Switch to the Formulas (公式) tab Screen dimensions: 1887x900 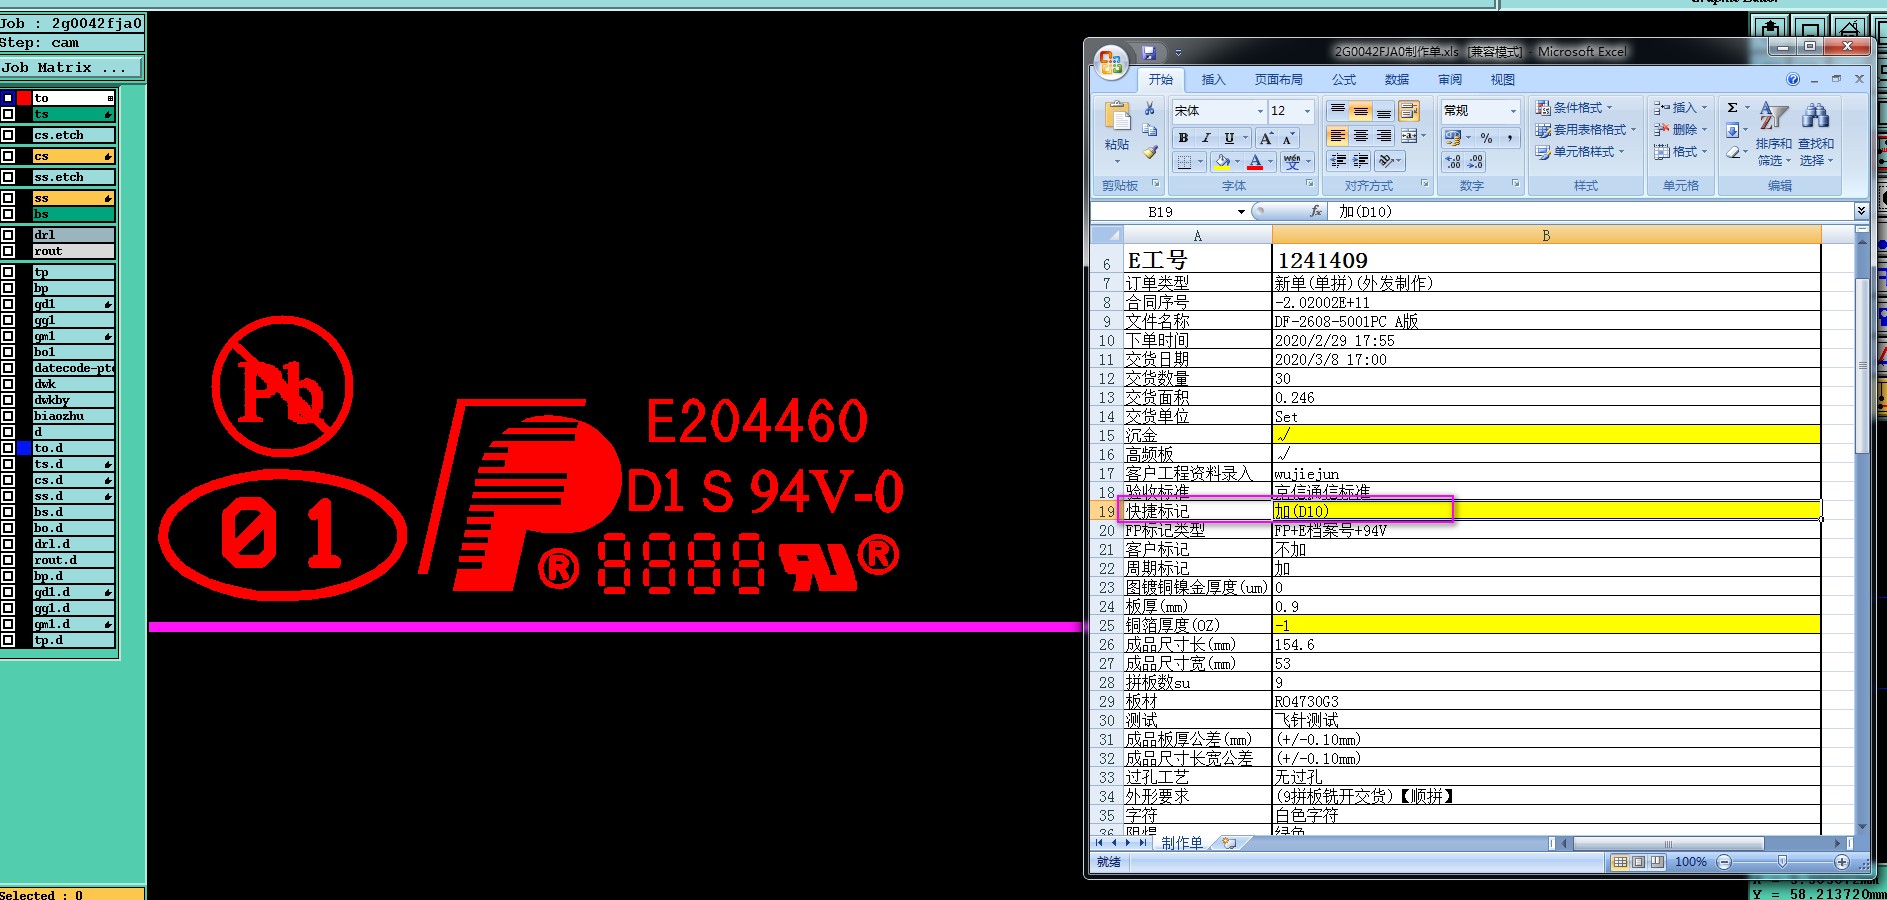(x=1343, y=80)
